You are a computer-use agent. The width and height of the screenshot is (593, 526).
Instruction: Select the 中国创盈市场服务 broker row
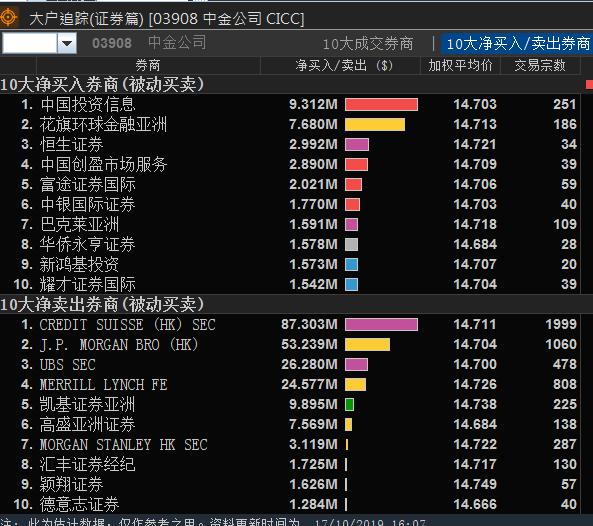[x=290, y=164]
